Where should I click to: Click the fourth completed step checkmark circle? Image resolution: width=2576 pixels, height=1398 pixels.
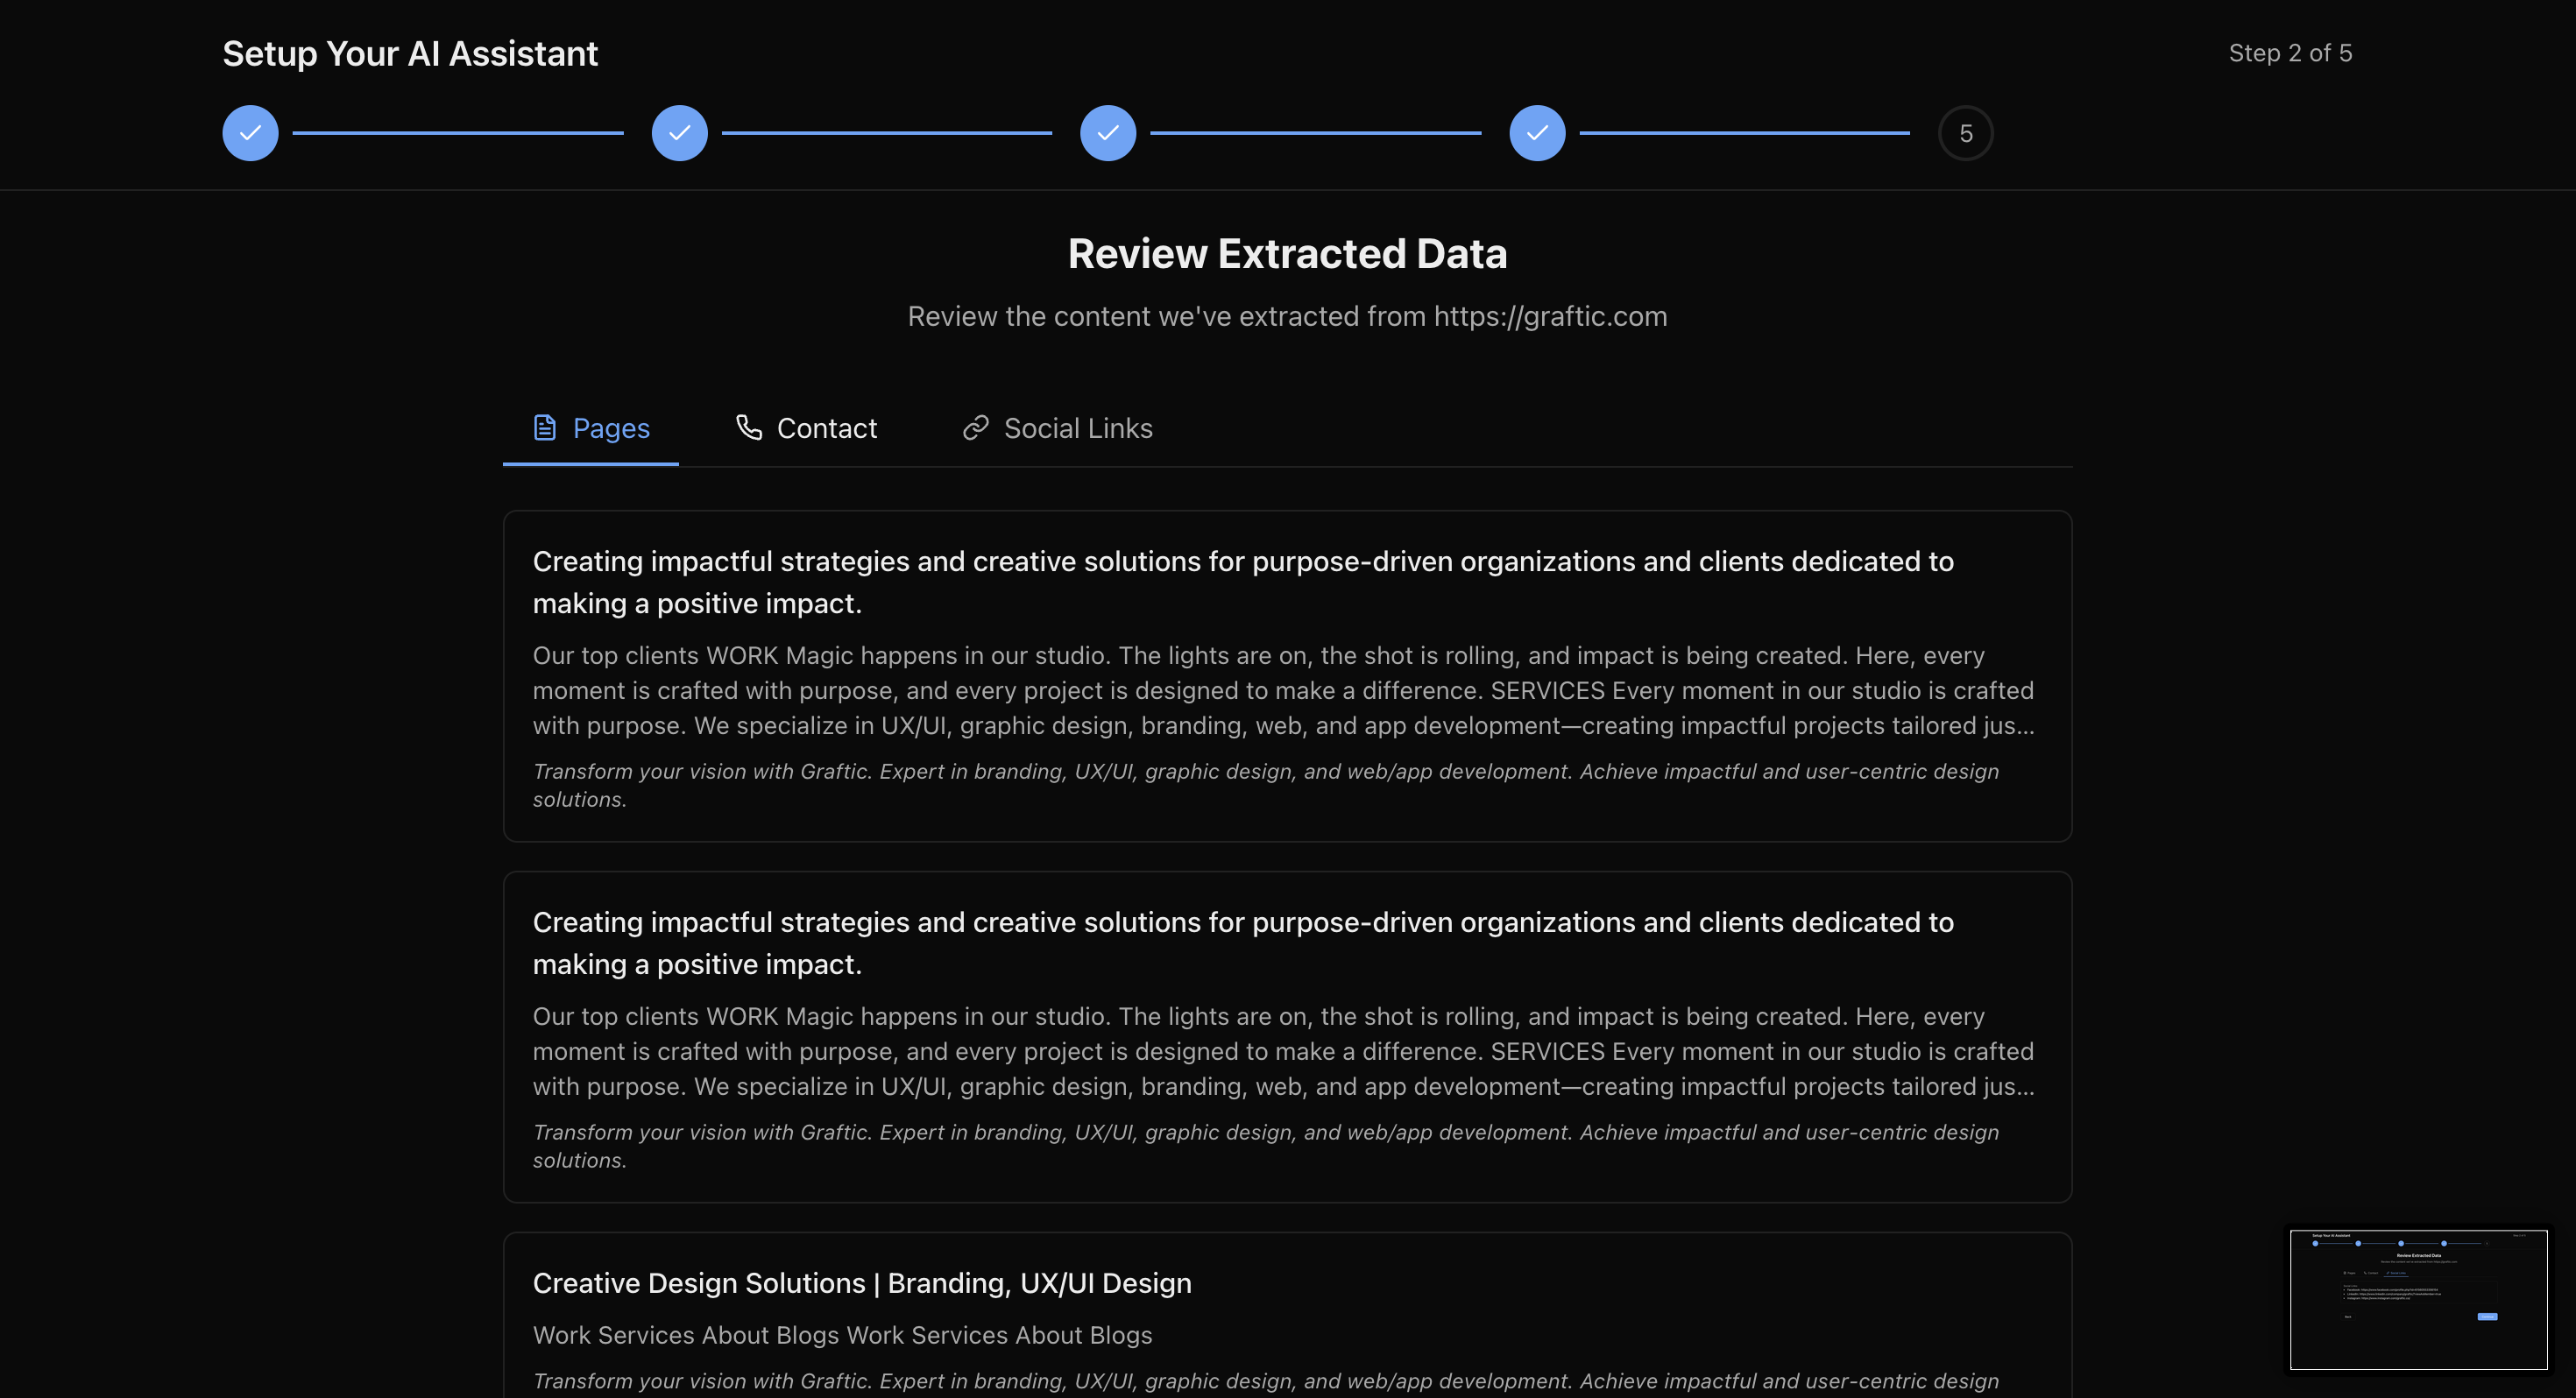pyautogui.click(x=1536, y=133)
